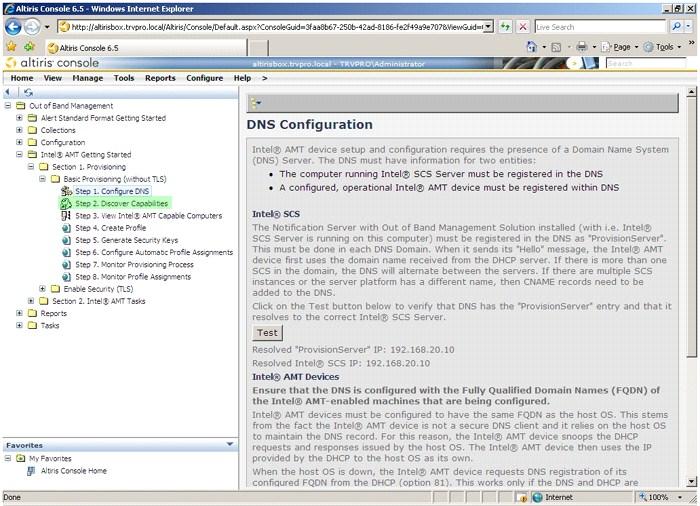Click the Live Search magnifier icon
Viewport: 700px width, 506px height.
coord(676,27)
